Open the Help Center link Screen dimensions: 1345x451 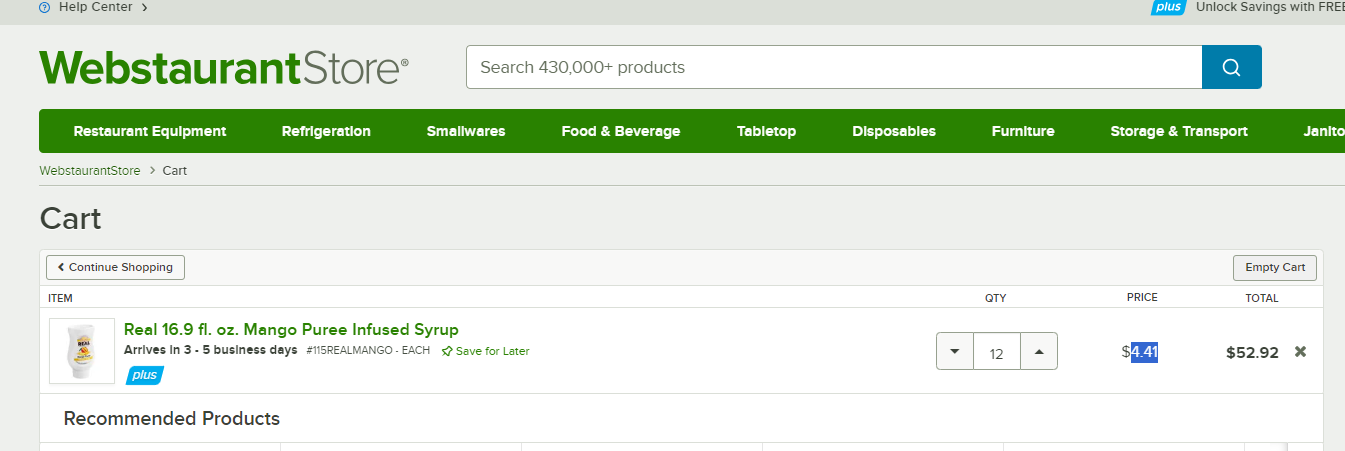point(95,7)
